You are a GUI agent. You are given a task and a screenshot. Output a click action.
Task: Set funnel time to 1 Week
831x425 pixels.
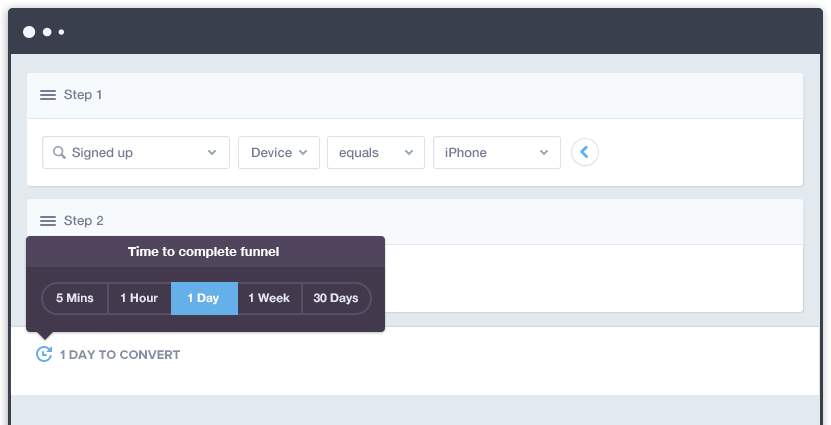coord(269,298)
